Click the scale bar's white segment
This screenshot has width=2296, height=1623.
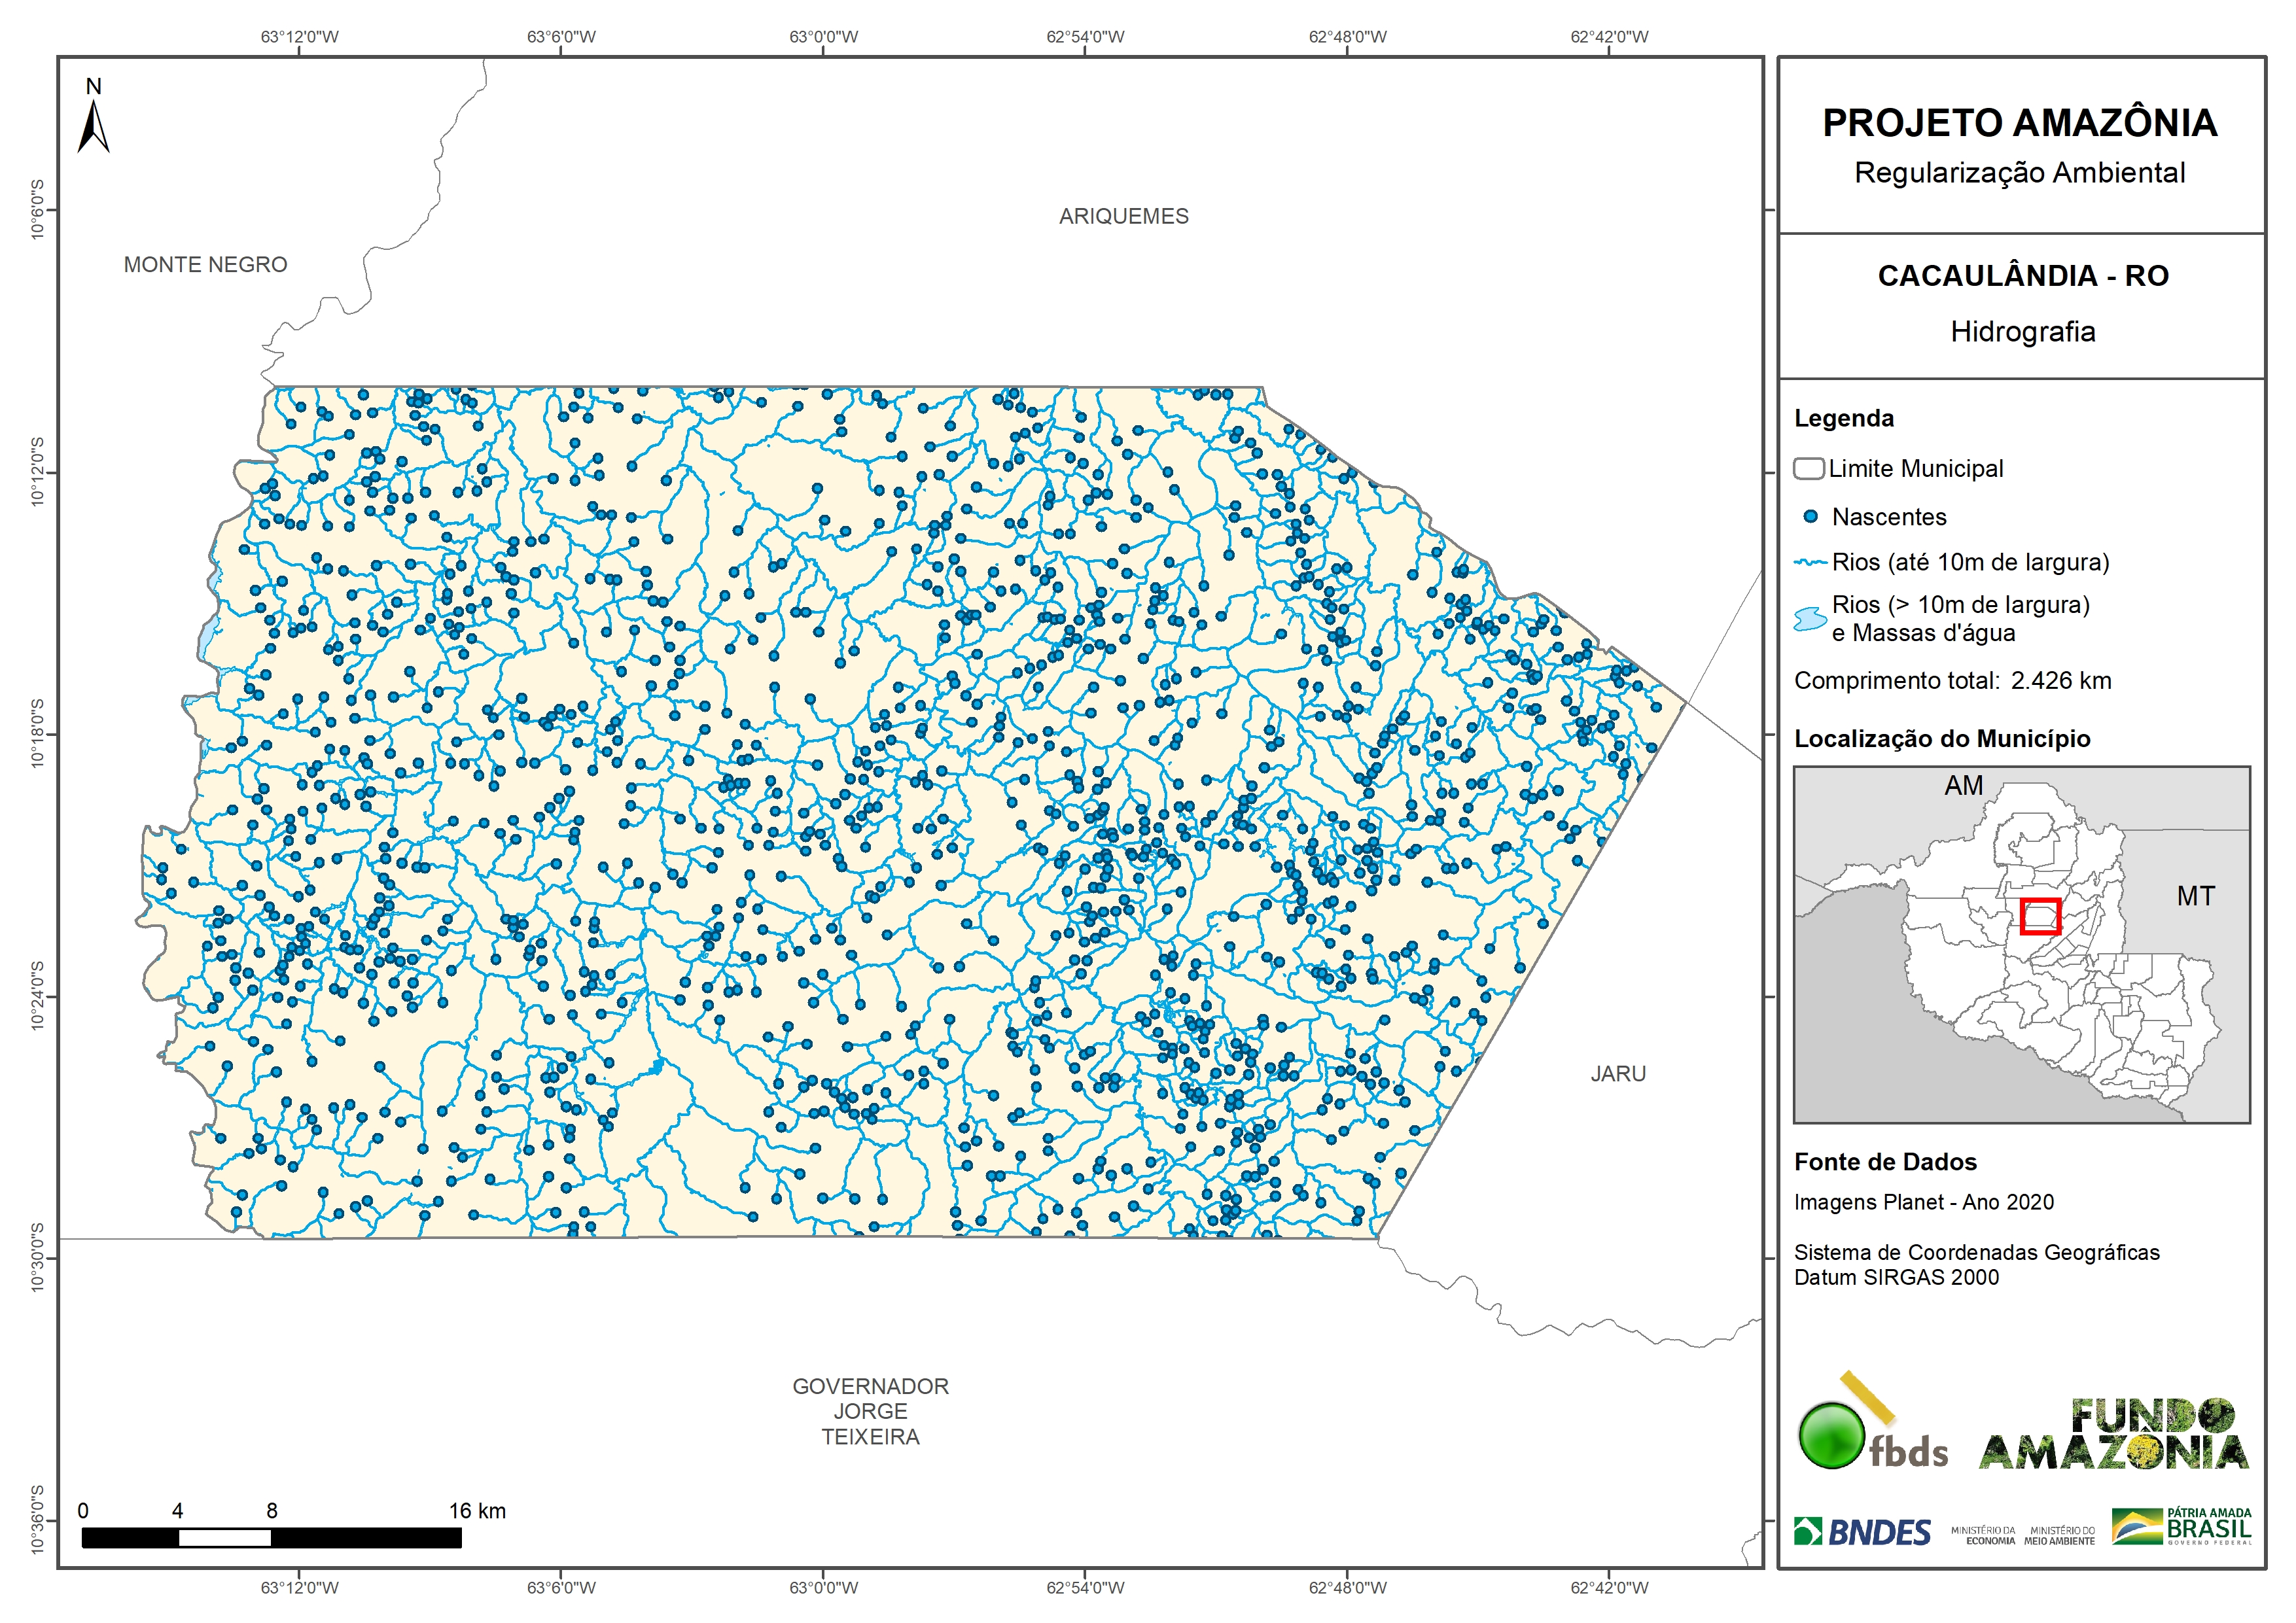pyautogui.click(x=224, y=1538)
